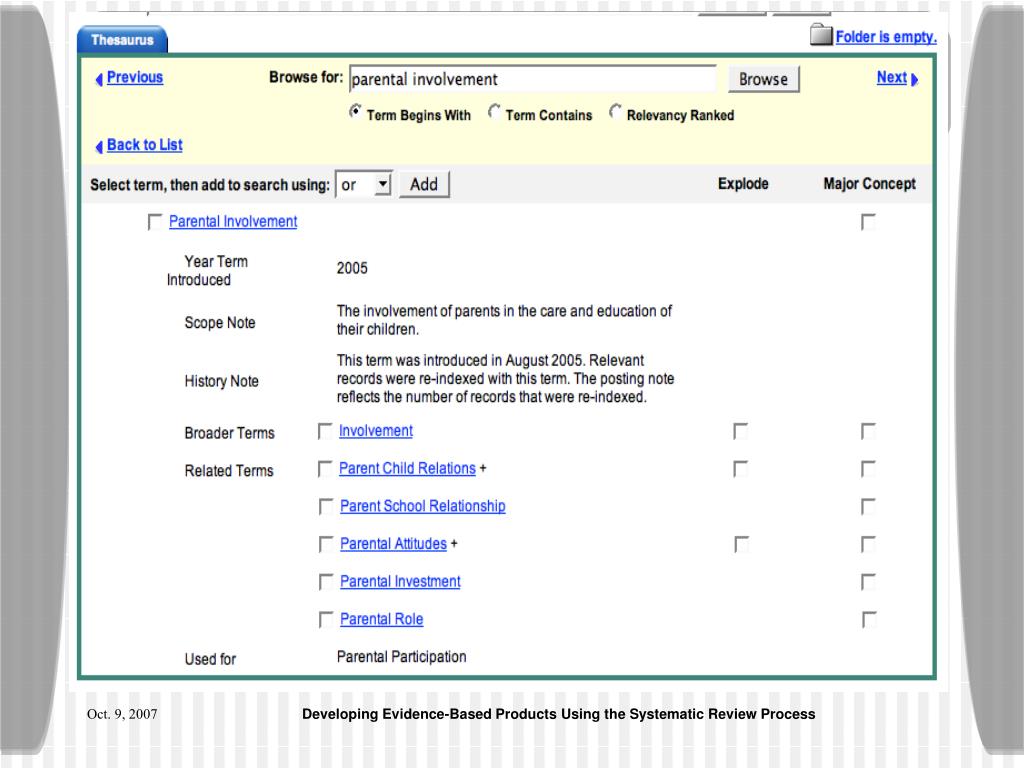This screenshot has width=1024, height=768.
Task: Select Term Contains radio button
Action: (494, 112)
